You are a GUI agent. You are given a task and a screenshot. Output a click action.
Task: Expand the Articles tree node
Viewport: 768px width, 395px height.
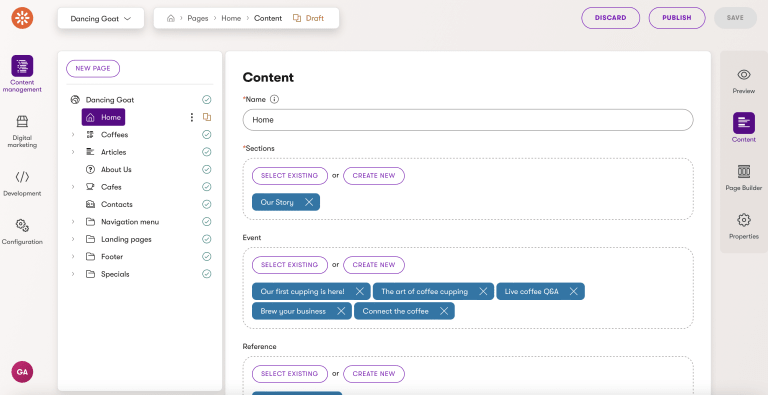click(73, 152)
